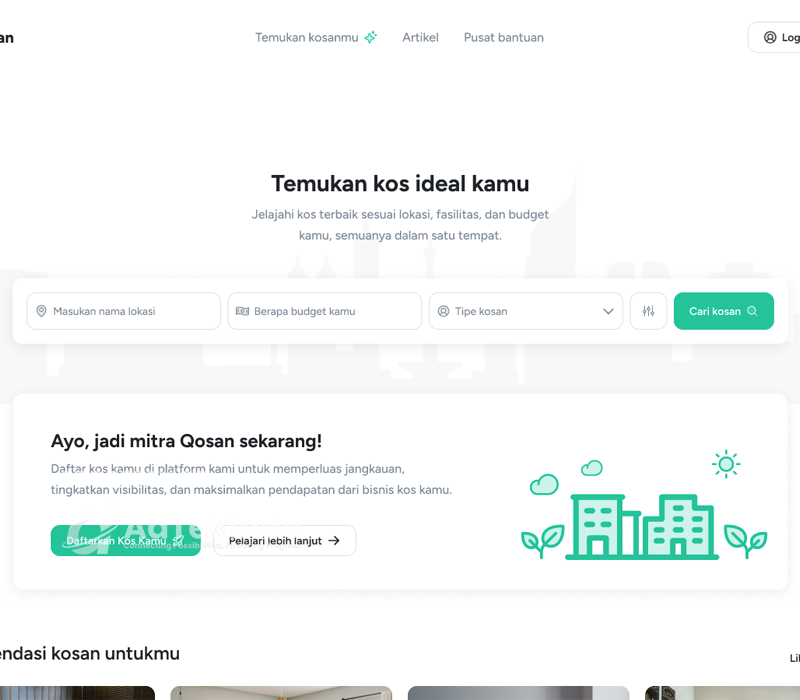Click the person icon in Tipe kosan field
Screen dimensions: 800x700
(x=443, y=311)
